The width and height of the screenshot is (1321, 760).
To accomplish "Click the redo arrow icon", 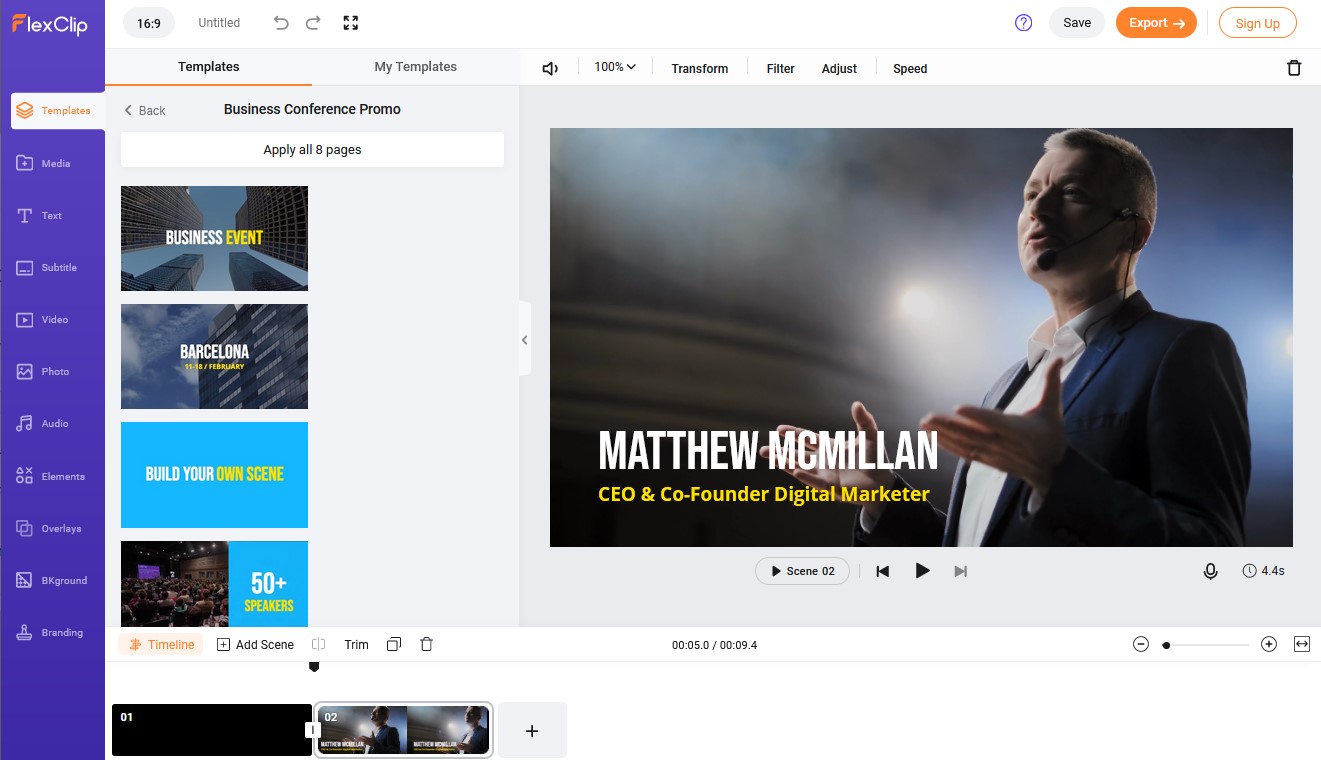I will (313, 23).
